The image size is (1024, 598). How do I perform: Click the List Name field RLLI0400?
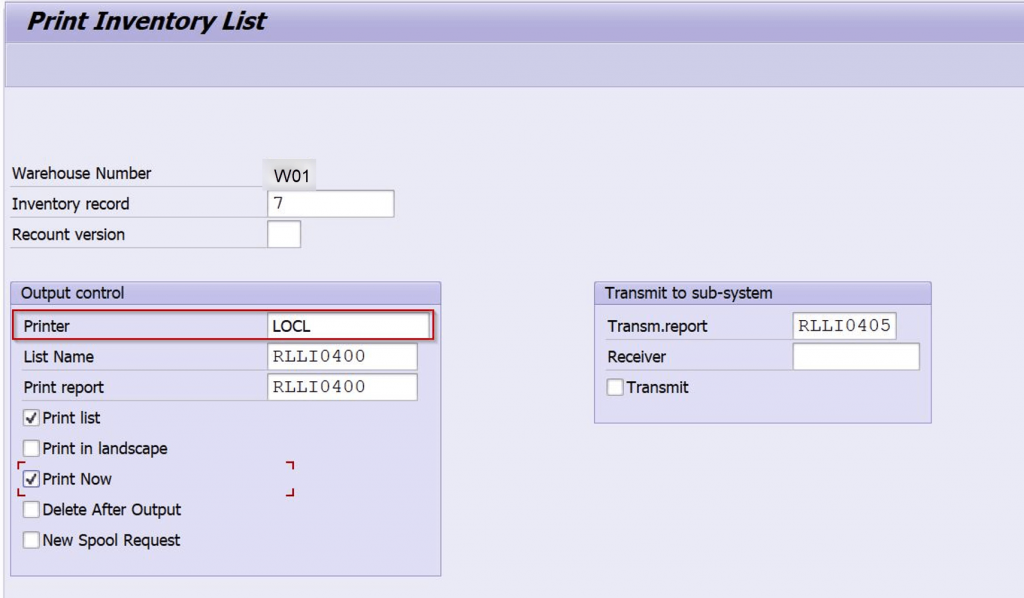pyautogui.click(x=342, y=356)
